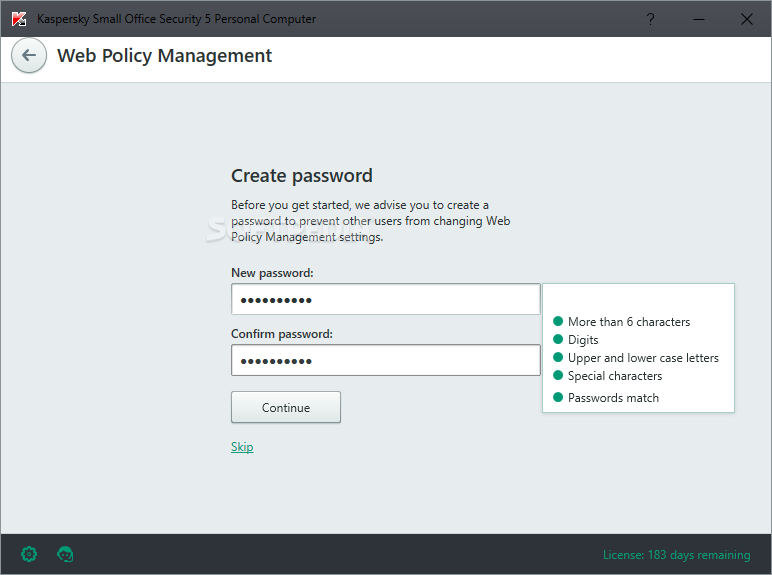Click green dot beside 'Upper and lower case letters'

pos(558,357)
